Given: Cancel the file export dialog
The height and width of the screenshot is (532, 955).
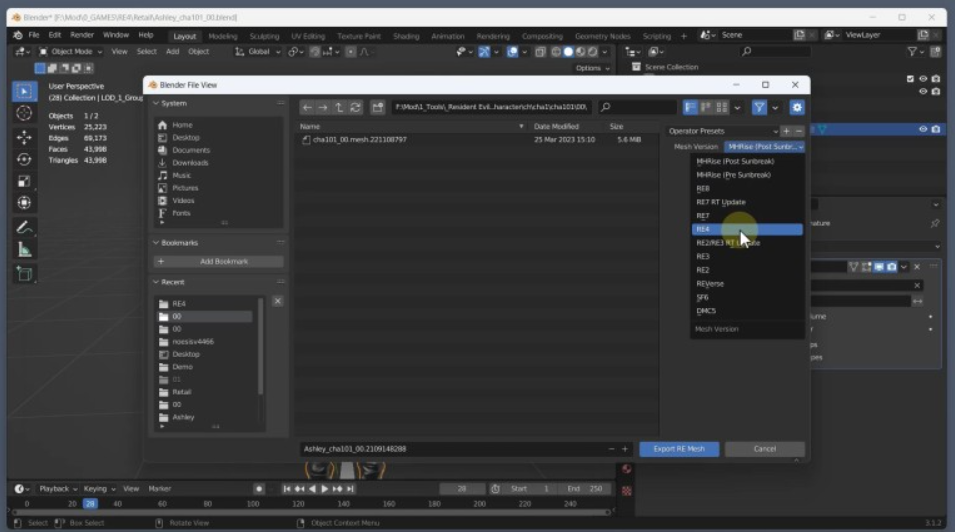Looking at the screenshot, I should 764,449.
